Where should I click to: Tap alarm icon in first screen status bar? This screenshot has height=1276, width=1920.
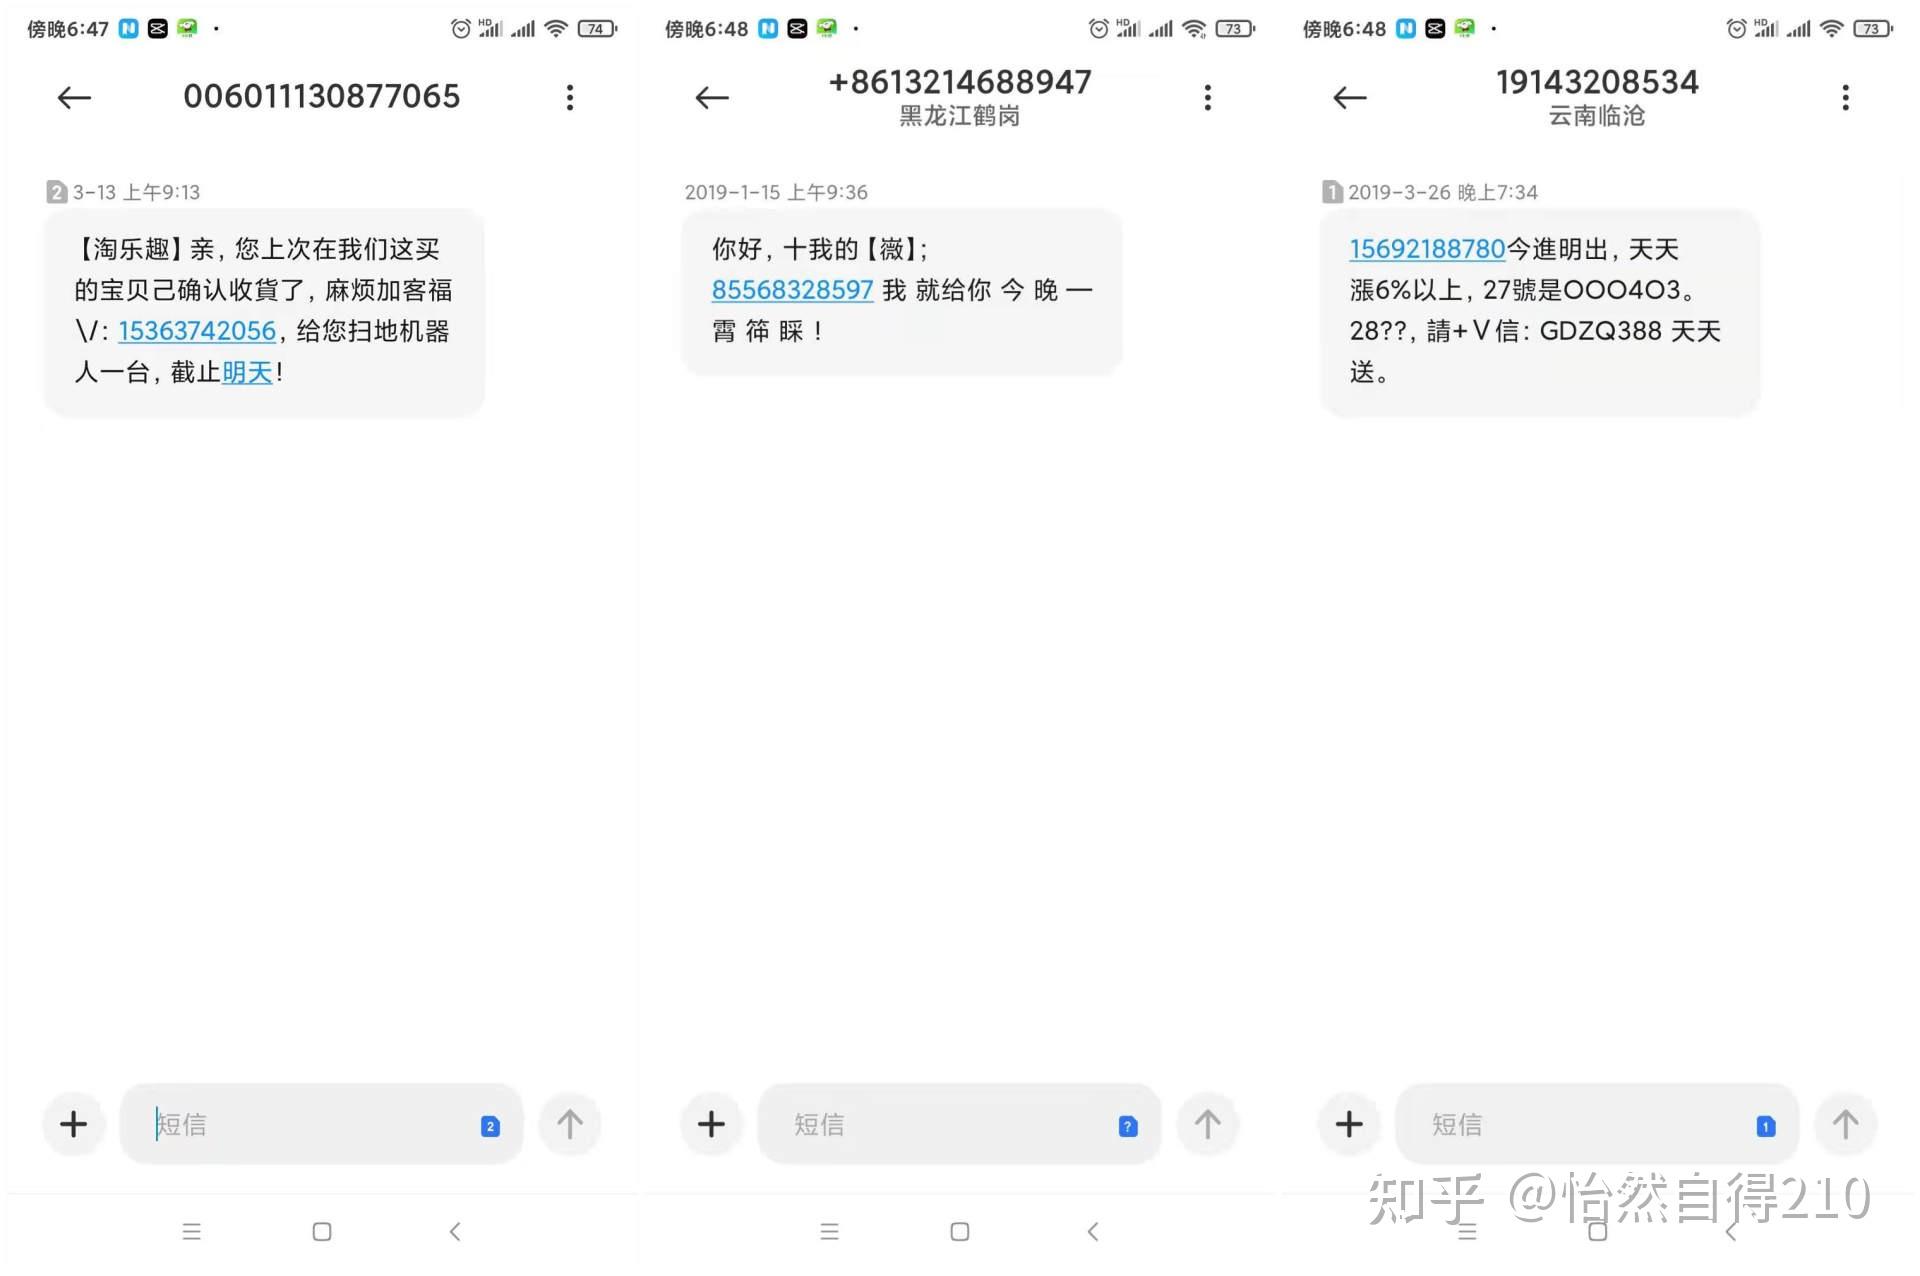point(460,29)
